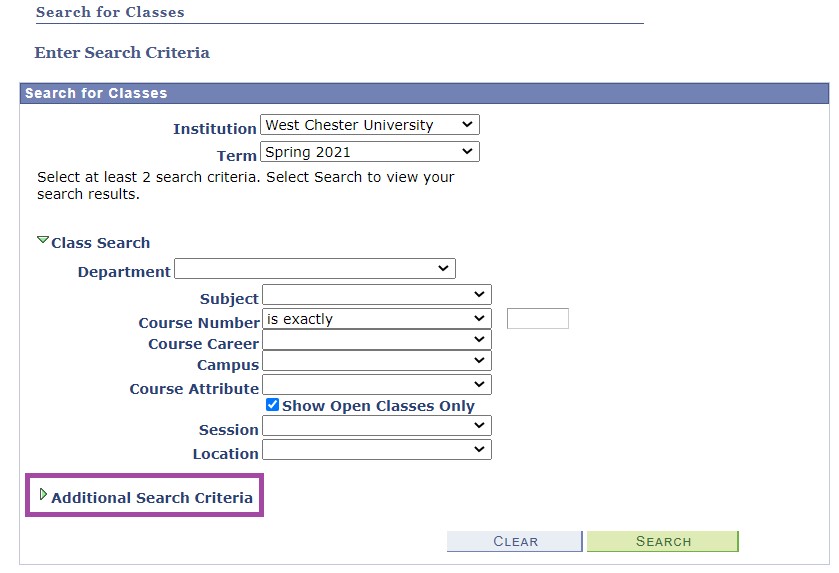Open the Term dropdown showing Spring 2021
The height and width of the screenshot is (573, 839).
[x=370, y=151]
